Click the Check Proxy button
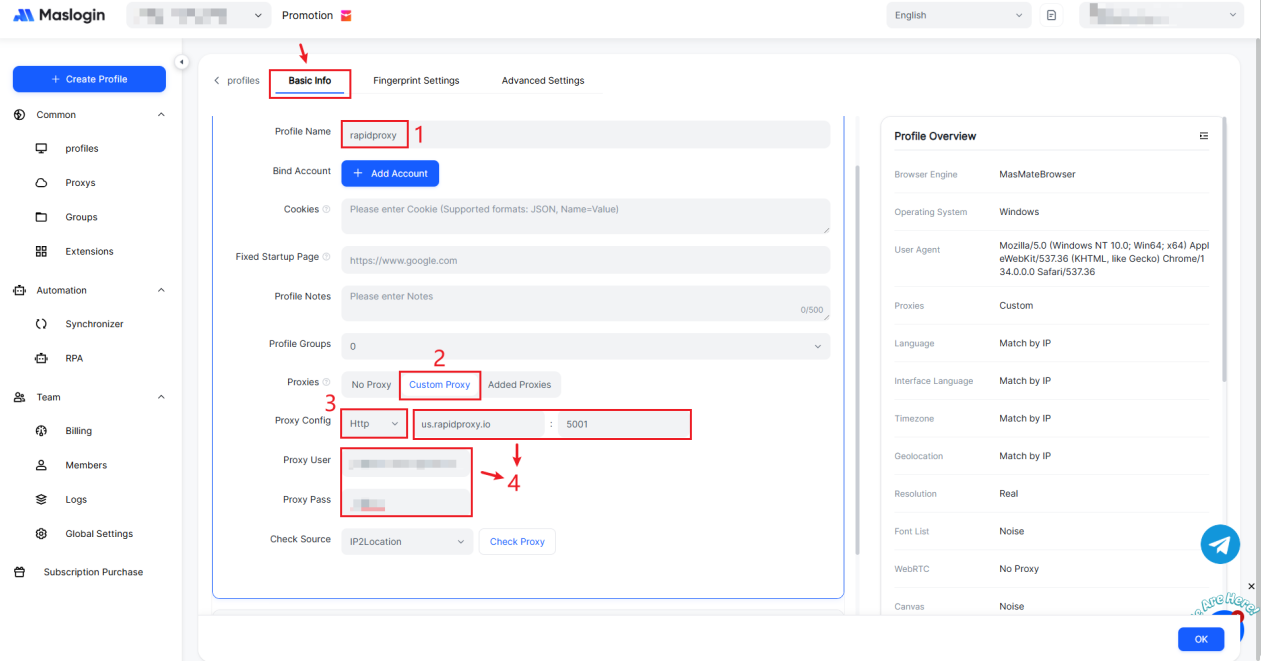 517,542
